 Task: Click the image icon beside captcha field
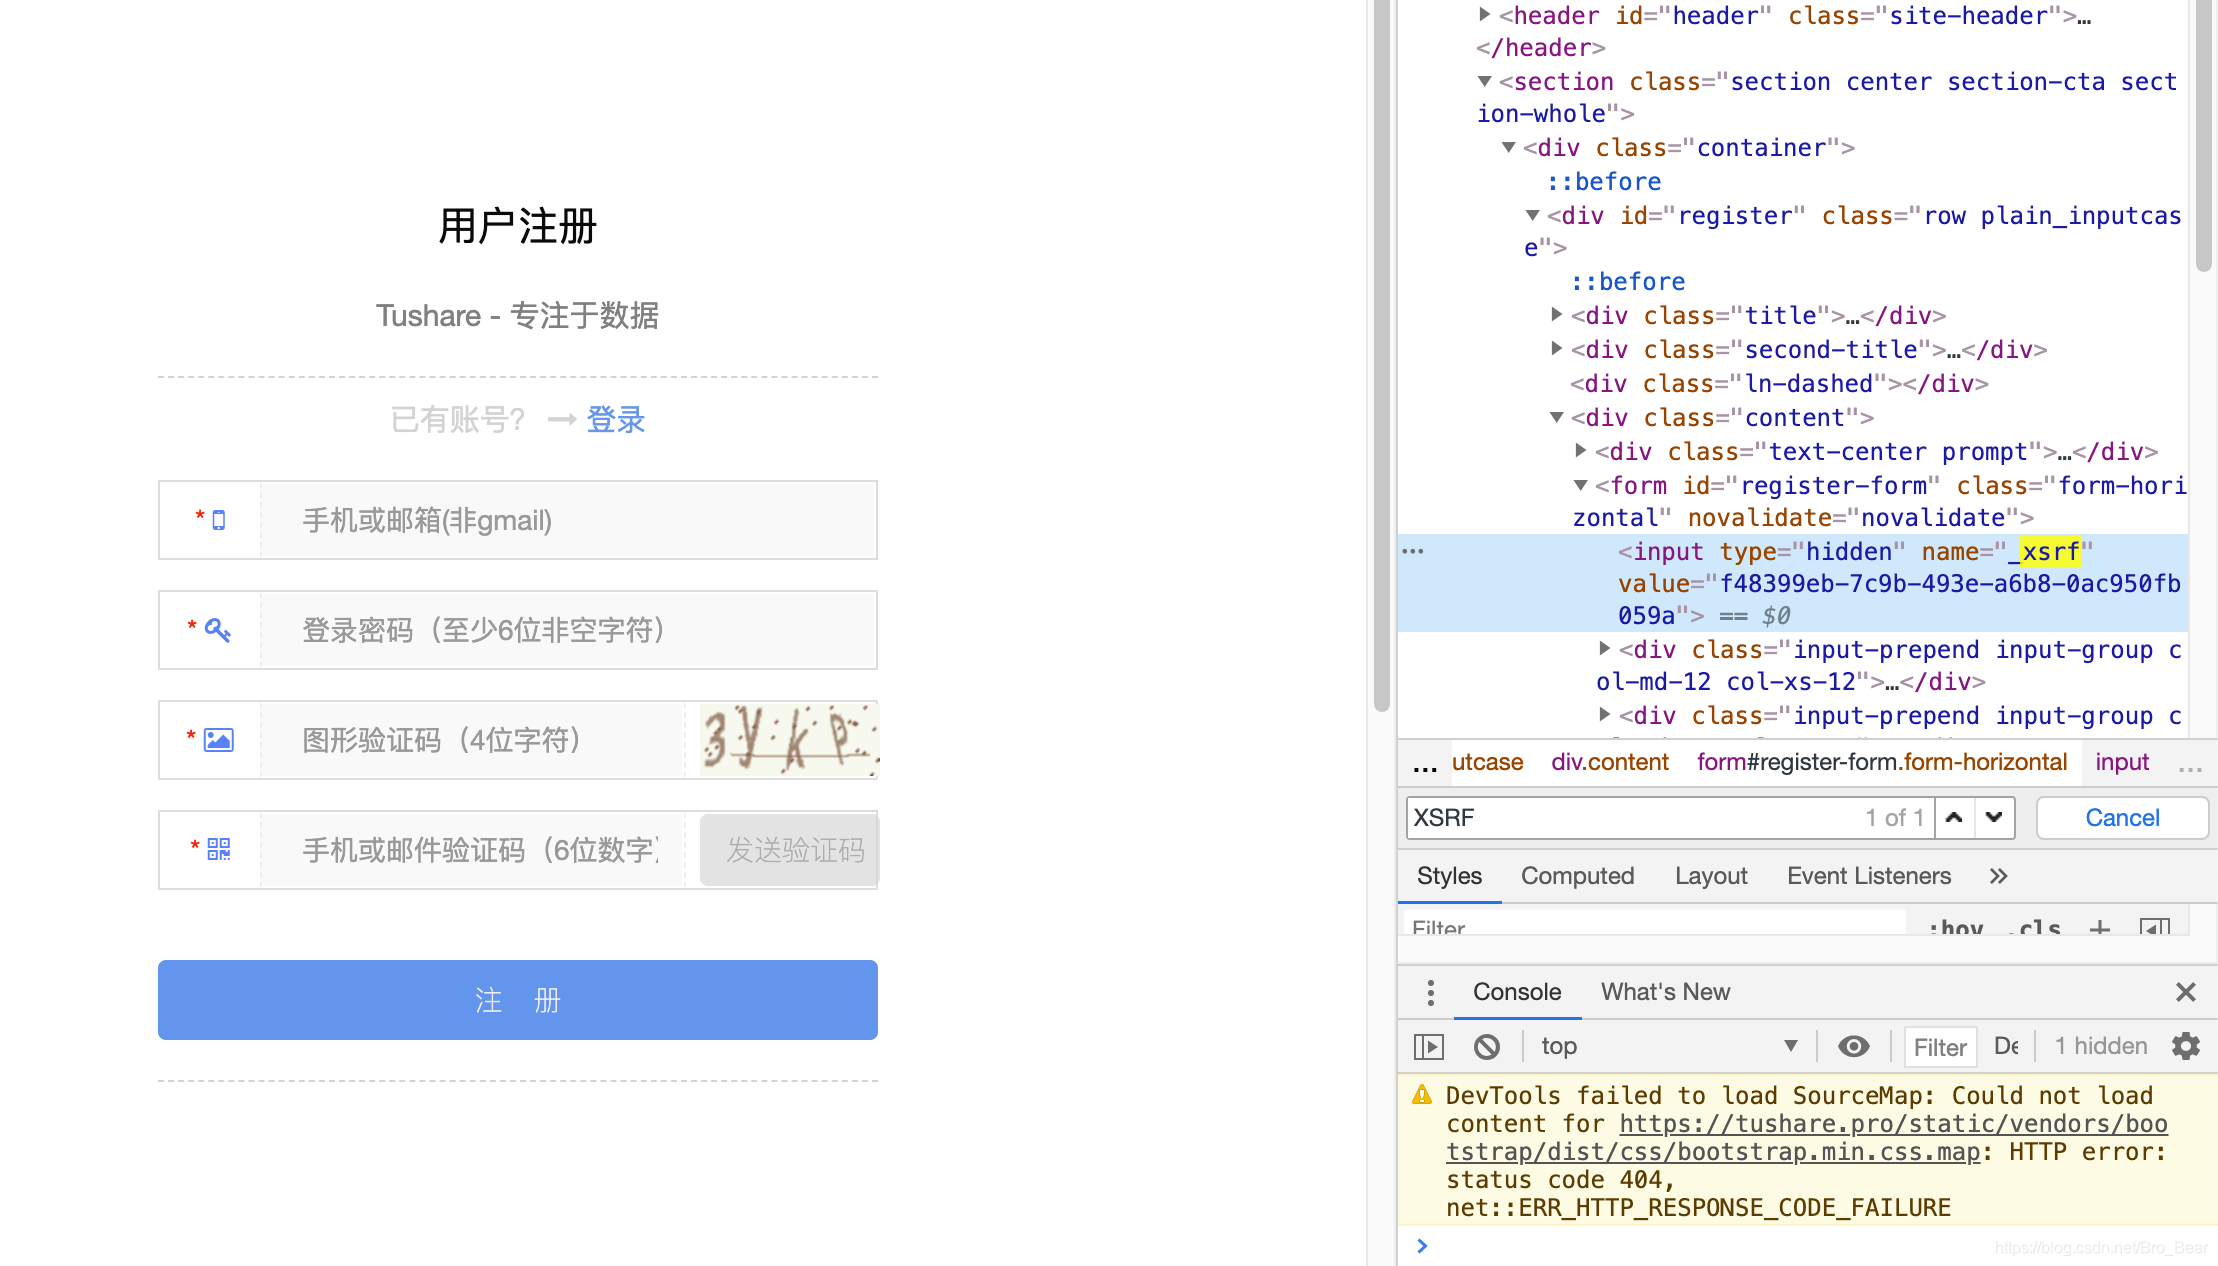pyautogui.click(x=218, y=740)
